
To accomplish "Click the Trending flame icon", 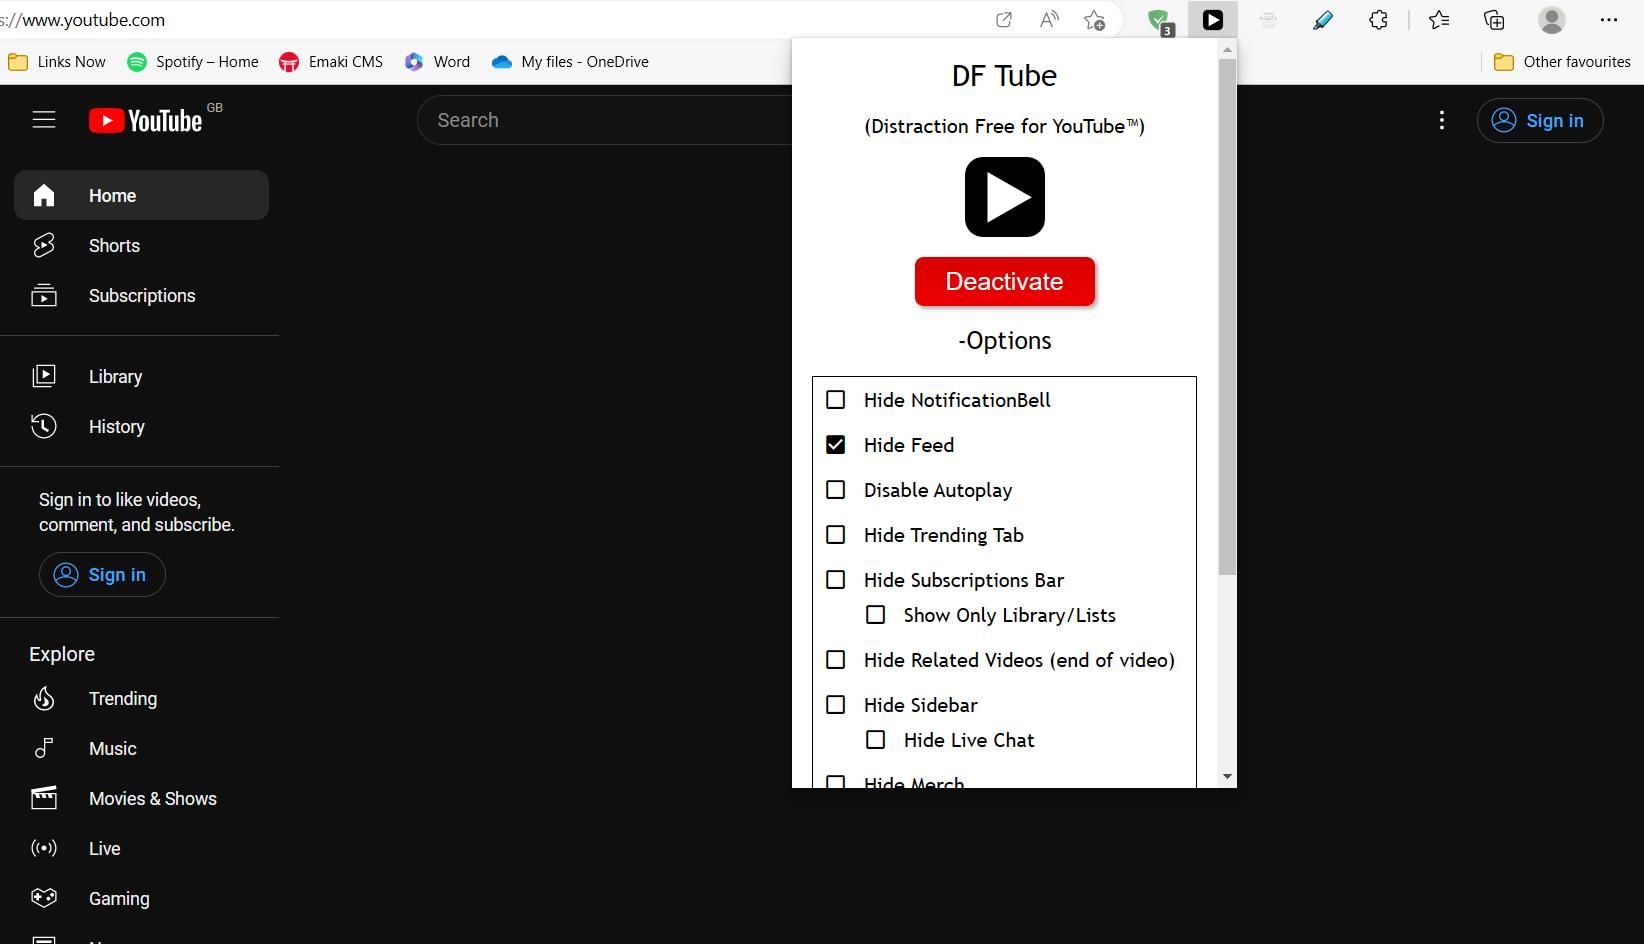I will tap(44, 698).
